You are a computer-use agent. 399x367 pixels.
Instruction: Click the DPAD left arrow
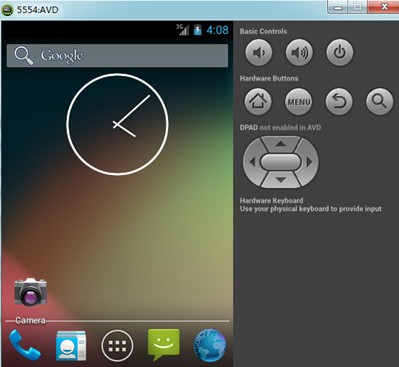click(x=252, y=162)
